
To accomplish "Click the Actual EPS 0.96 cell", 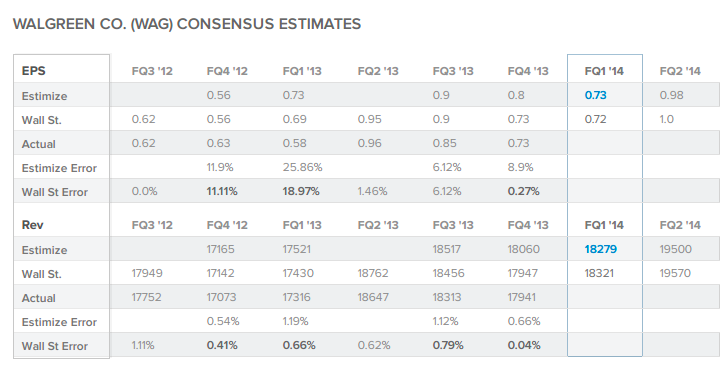I will [x=369, y=143].
